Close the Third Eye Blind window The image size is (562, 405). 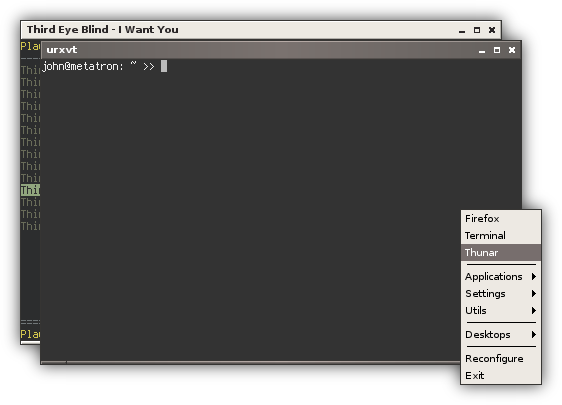point(492,30)
